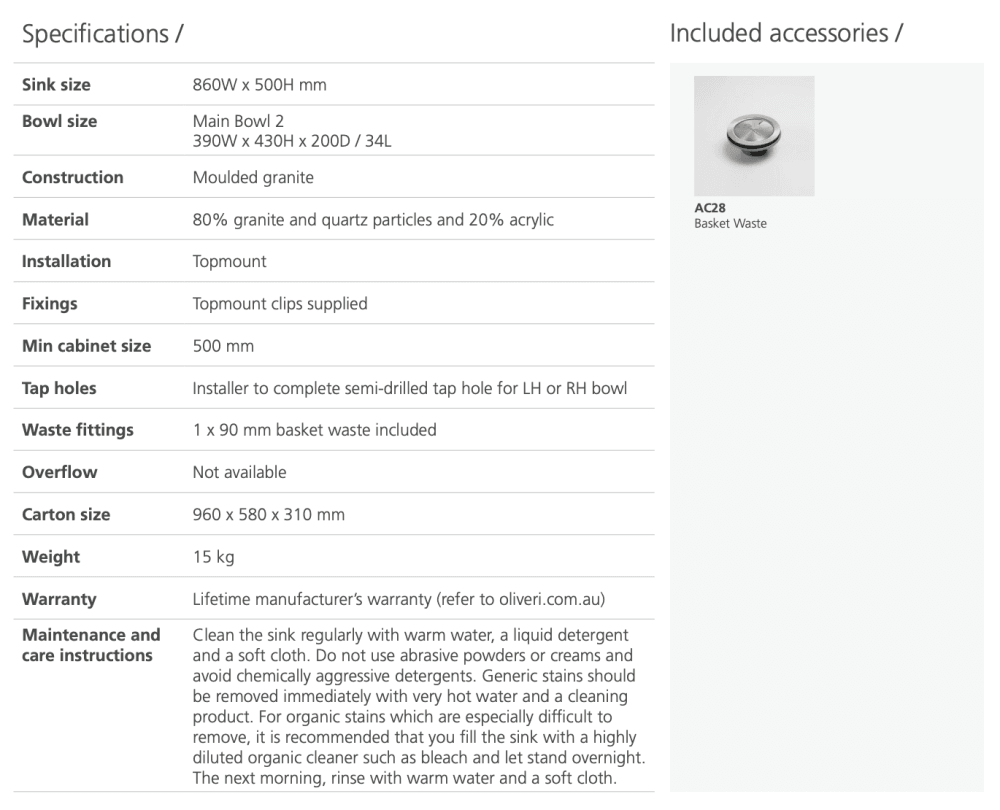Click the Sink size row label
Image resolution: width=1000 pixels, height=810 pixels.
click(56, 85)
